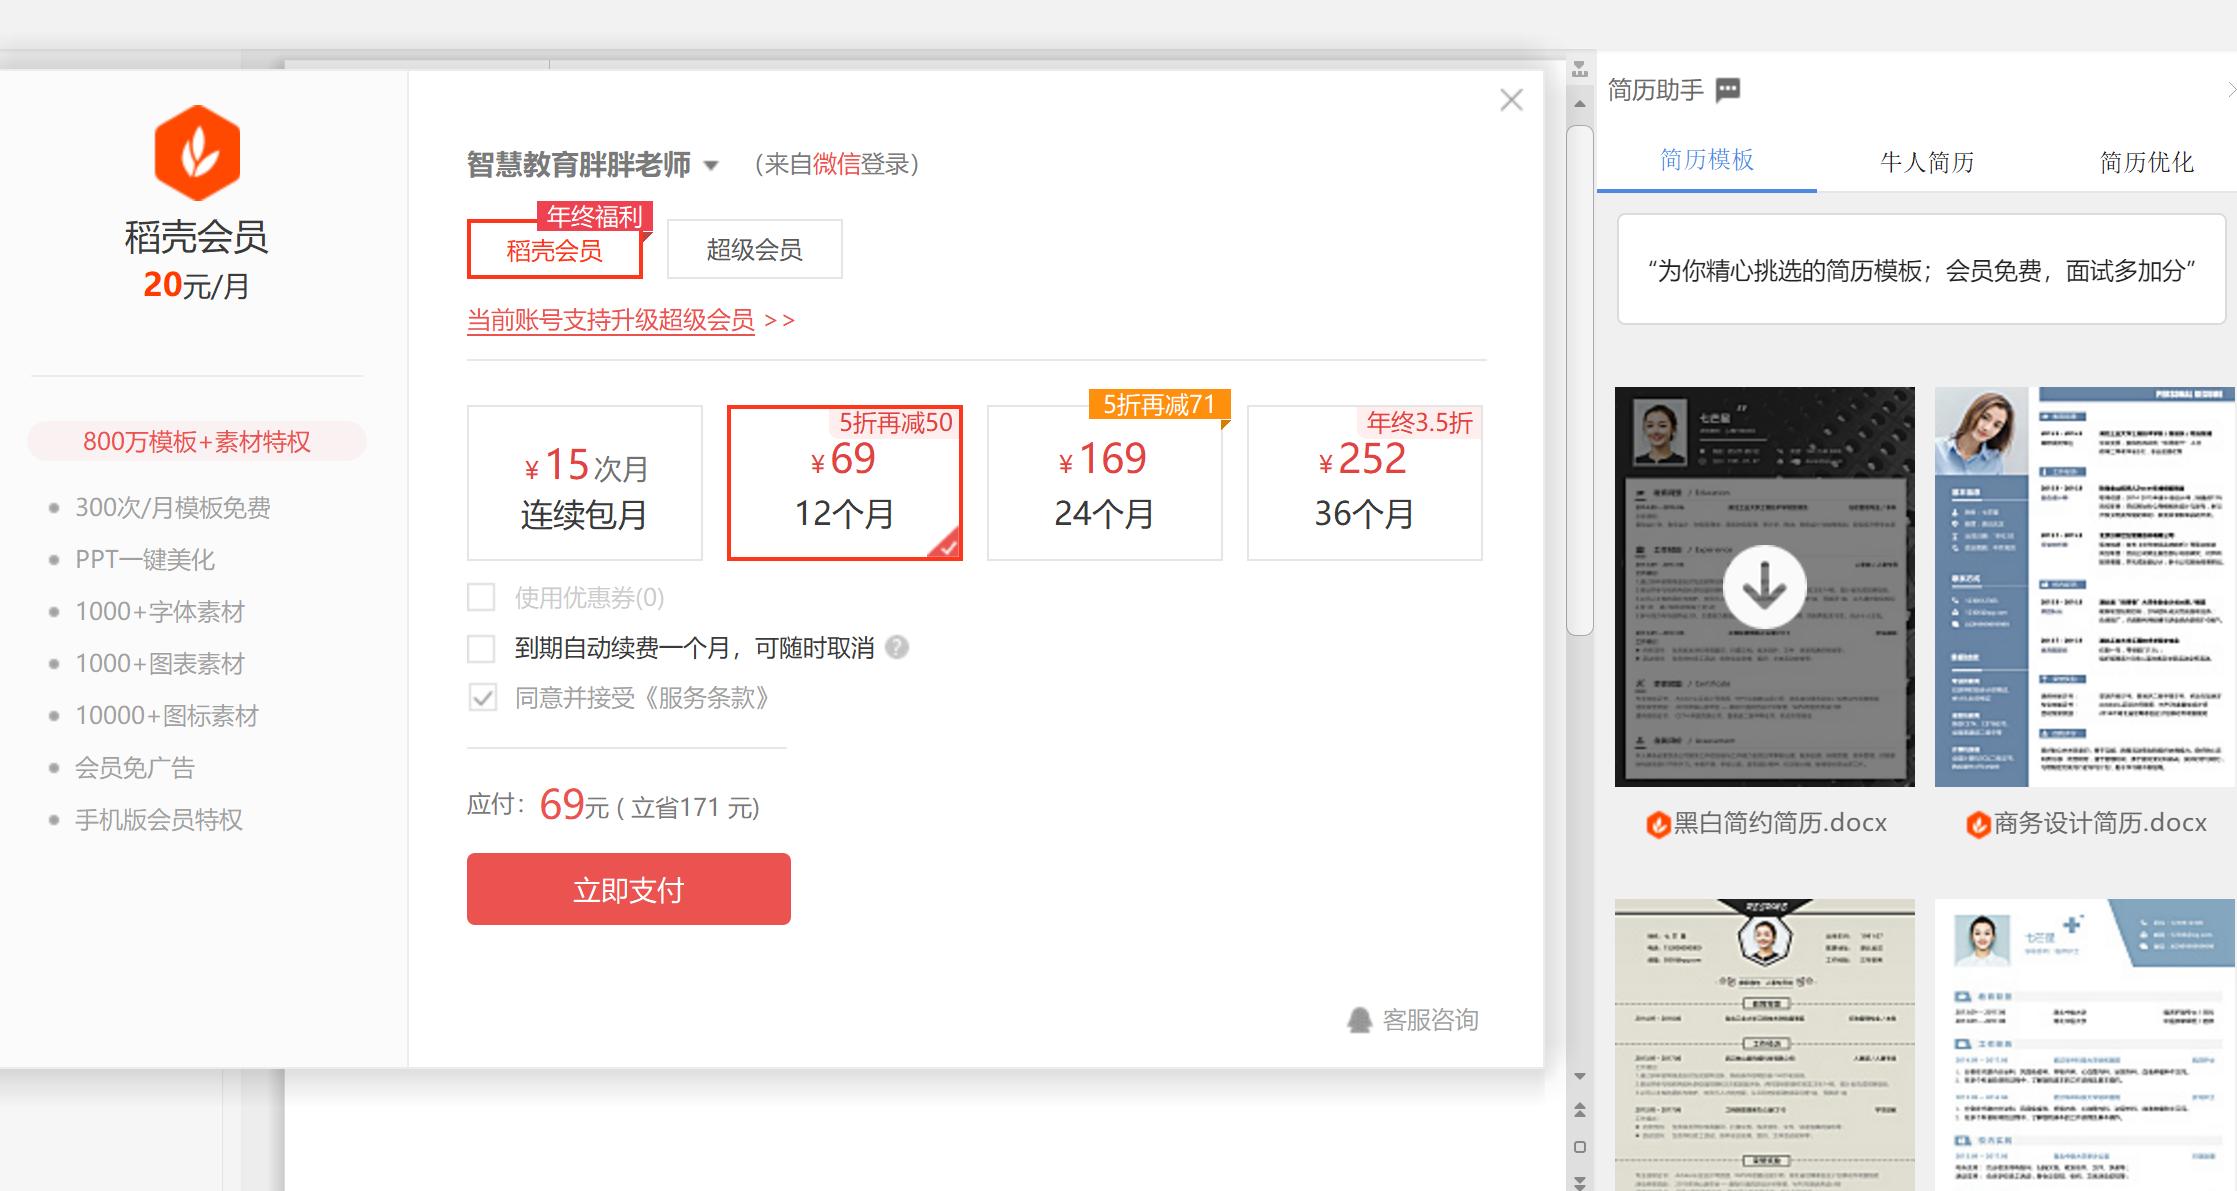Viewport: 2237px width, 1191px height.
Task: Switch to the 超级会员 tab
Action: click(x=754, y=249)
